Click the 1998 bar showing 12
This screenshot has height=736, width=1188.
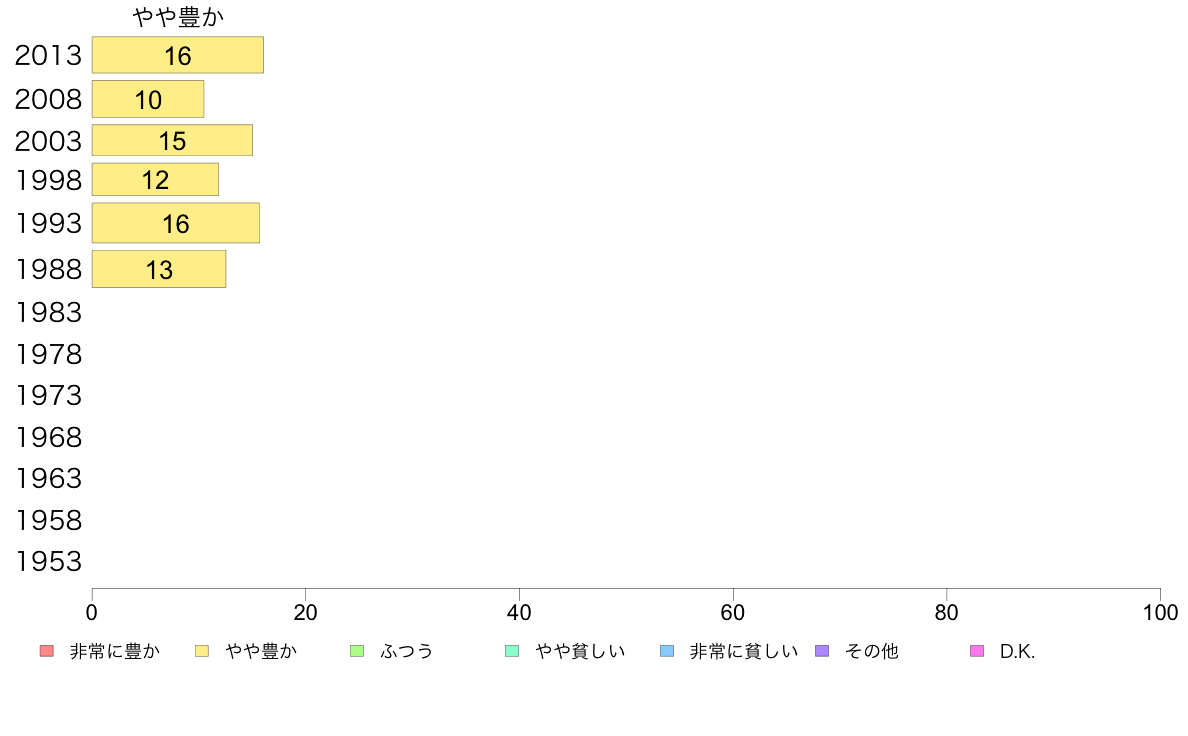tap(155, 180)
